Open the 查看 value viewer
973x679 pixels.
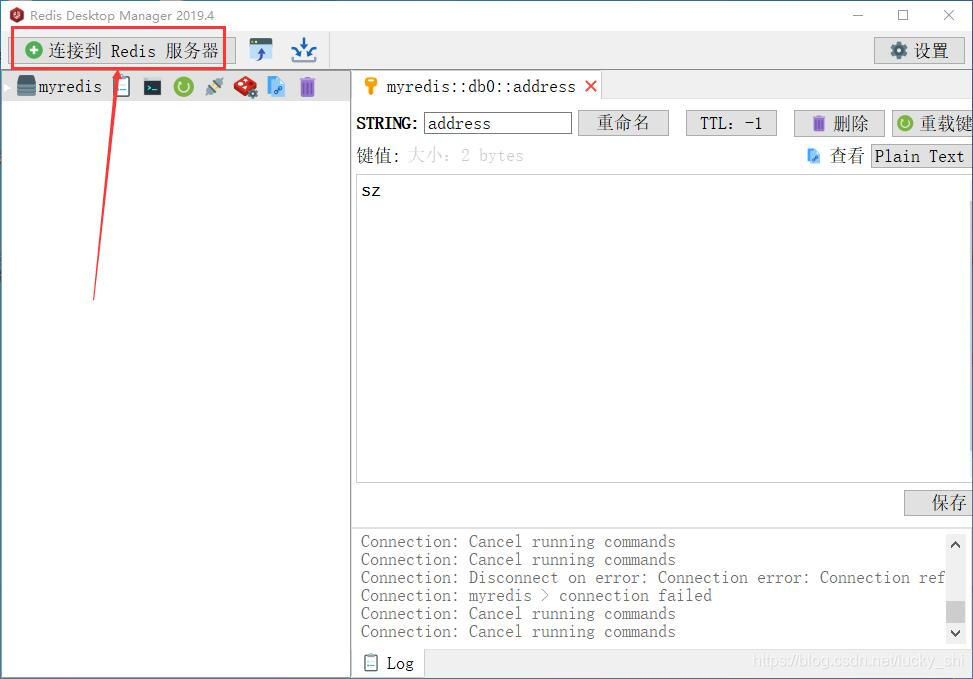coord(846,156)
